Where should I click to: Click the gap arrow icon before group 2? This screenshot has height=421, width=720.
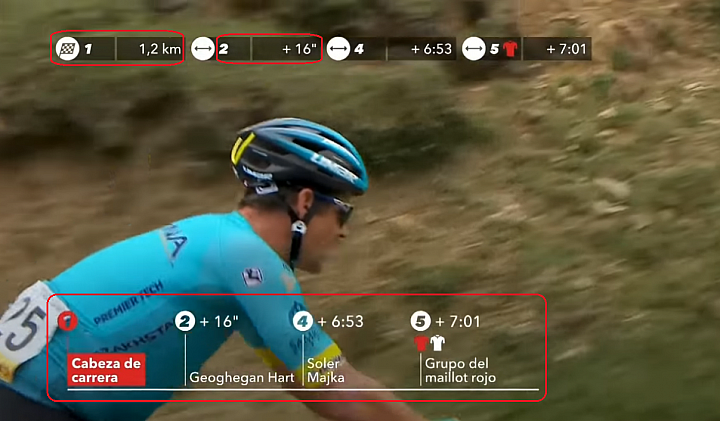202,49
